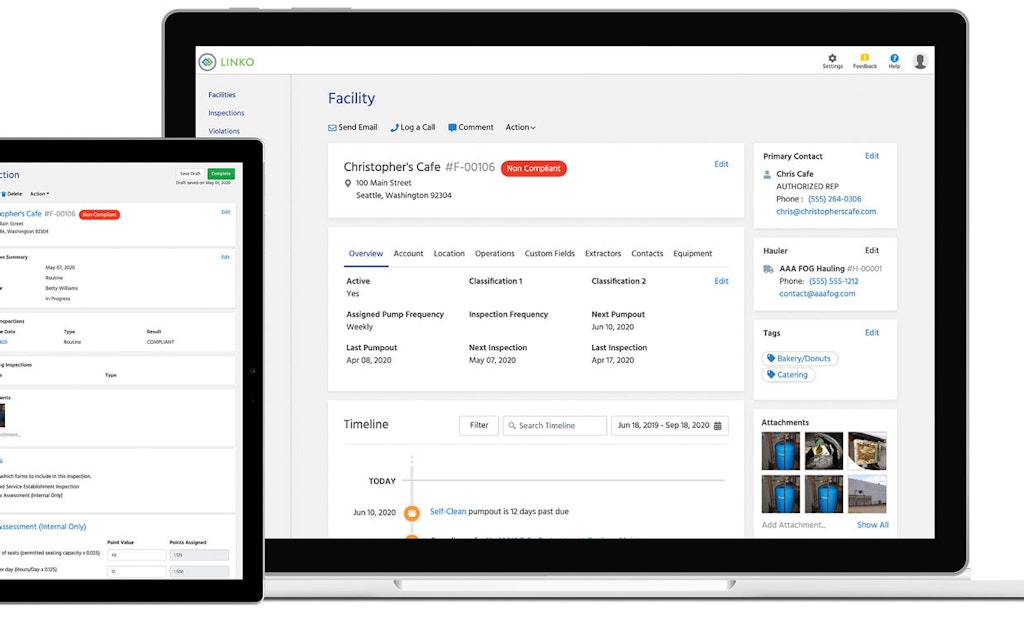The width and height of the screenshot is (1024, 620).
Task: Click the green Complete button on the tablet
Action: [x=221, y=174]
